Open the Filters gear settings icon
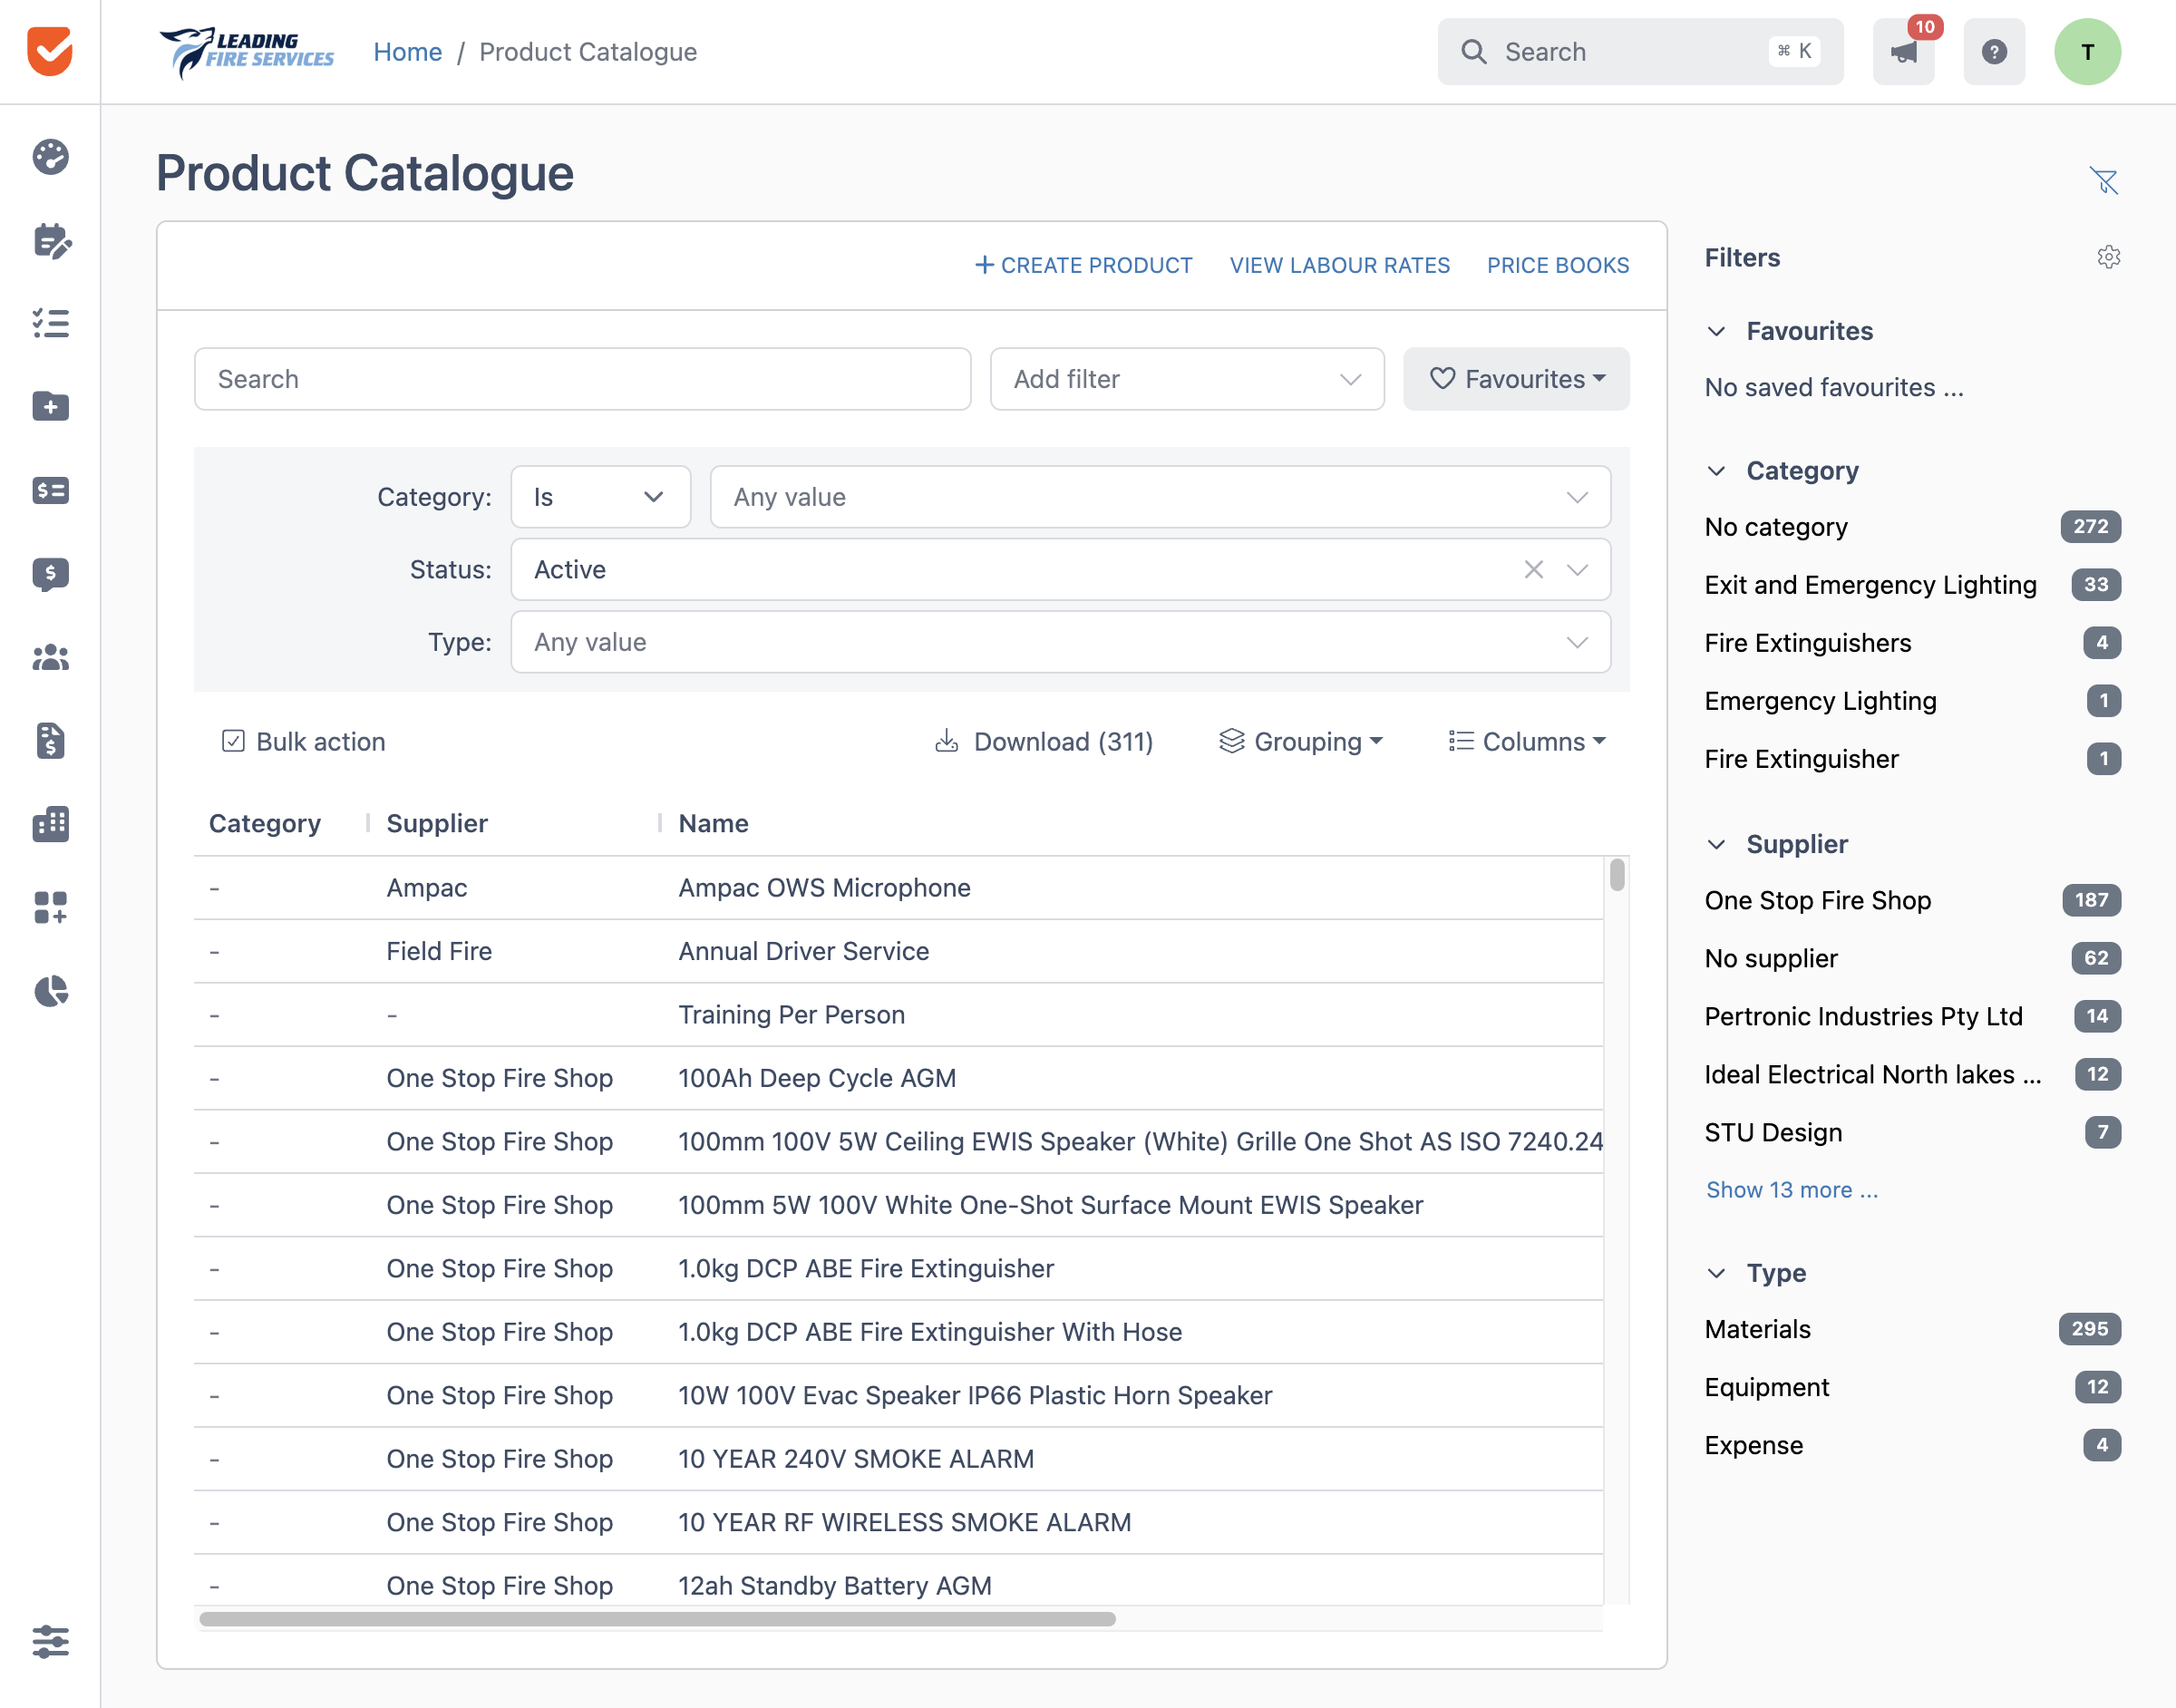This screenshot has width=2176, height=1708. click(x=2108, y=257)
